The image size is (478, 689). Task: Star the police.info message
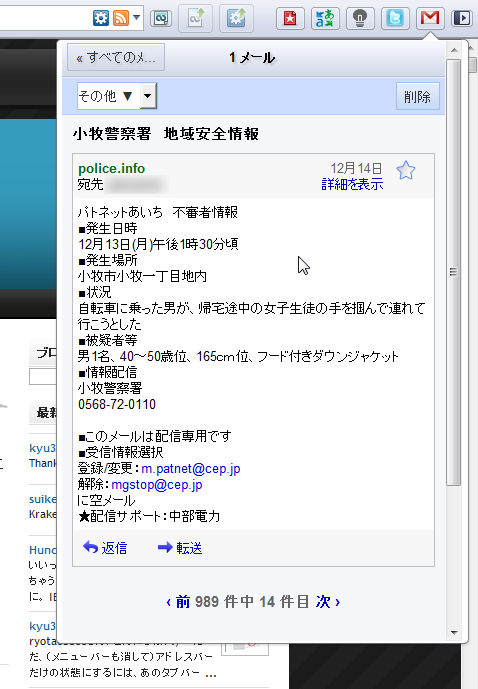pos(406,171)
